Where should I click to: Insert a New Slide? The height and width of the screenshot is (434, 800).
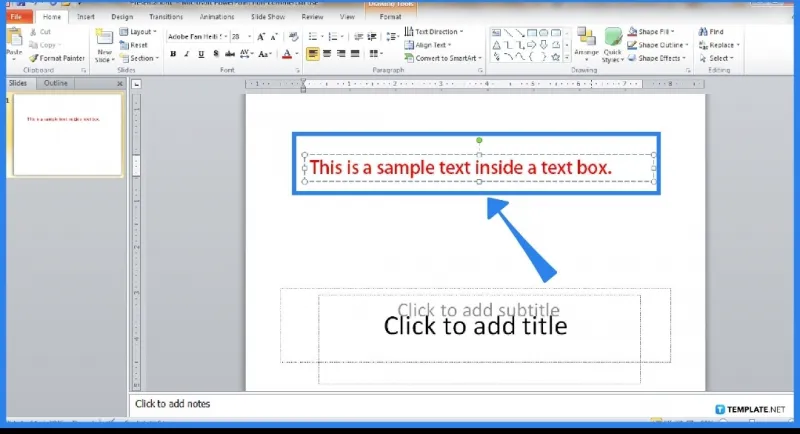click(x=104, y=46)
